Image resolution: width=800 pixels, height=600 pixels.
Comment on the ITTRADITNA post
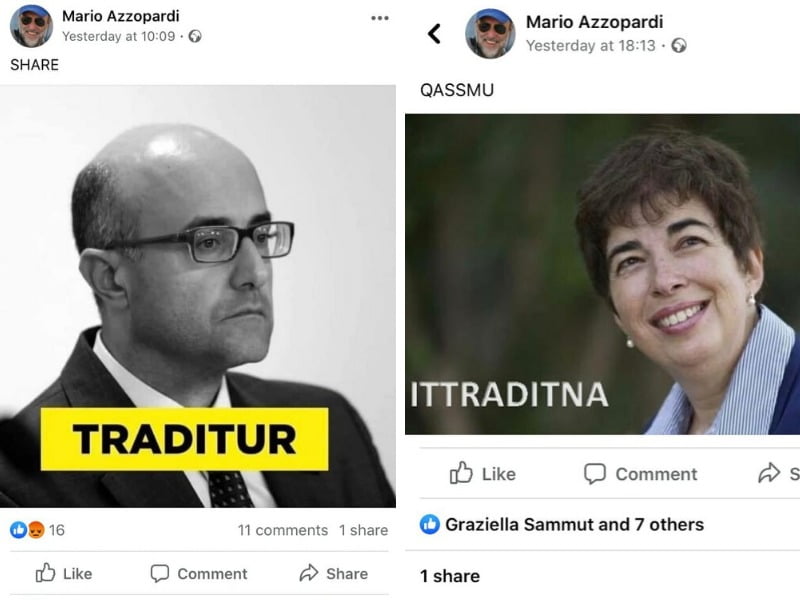click(x=641, y=473)
